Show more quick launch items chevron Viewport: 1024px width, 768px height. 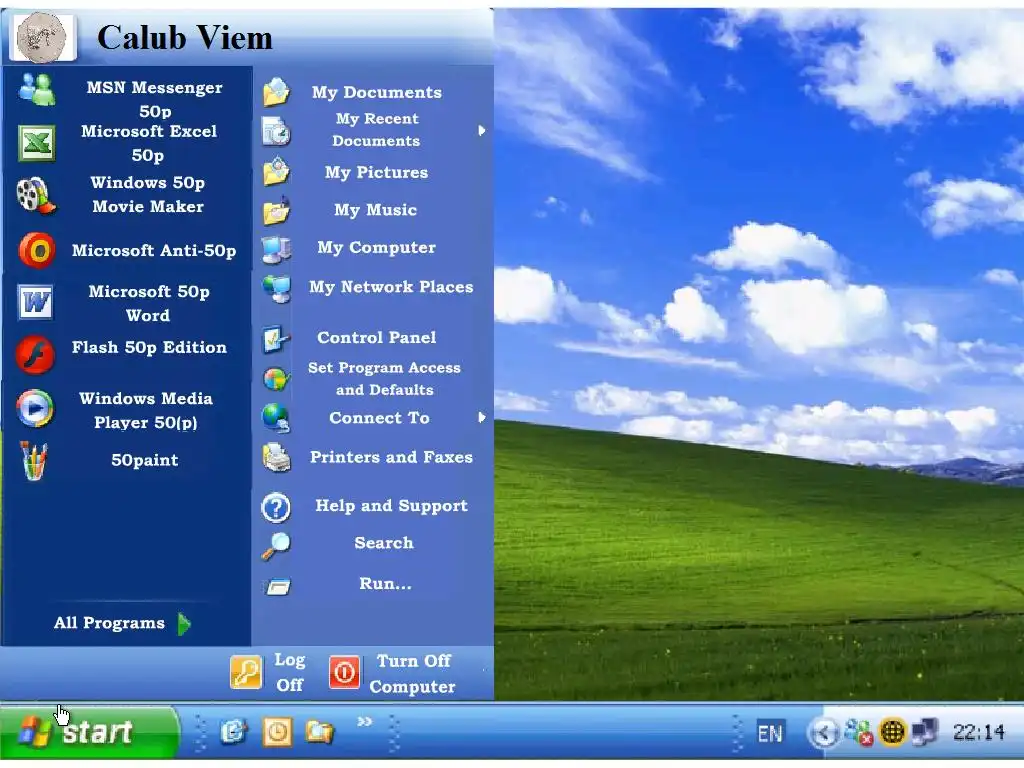tap(364, 721)
